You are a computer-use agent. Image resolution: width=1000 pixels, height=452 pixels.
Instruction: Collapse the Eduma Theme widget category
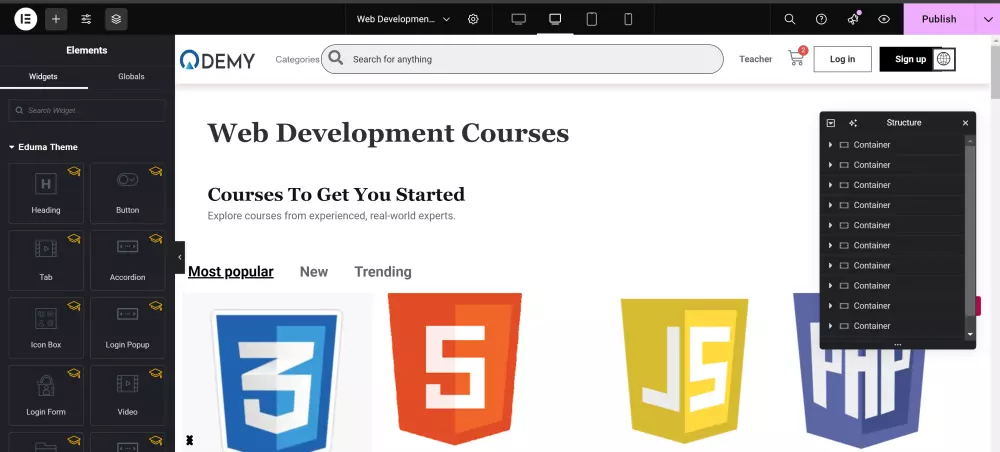[x=43, y=147]
